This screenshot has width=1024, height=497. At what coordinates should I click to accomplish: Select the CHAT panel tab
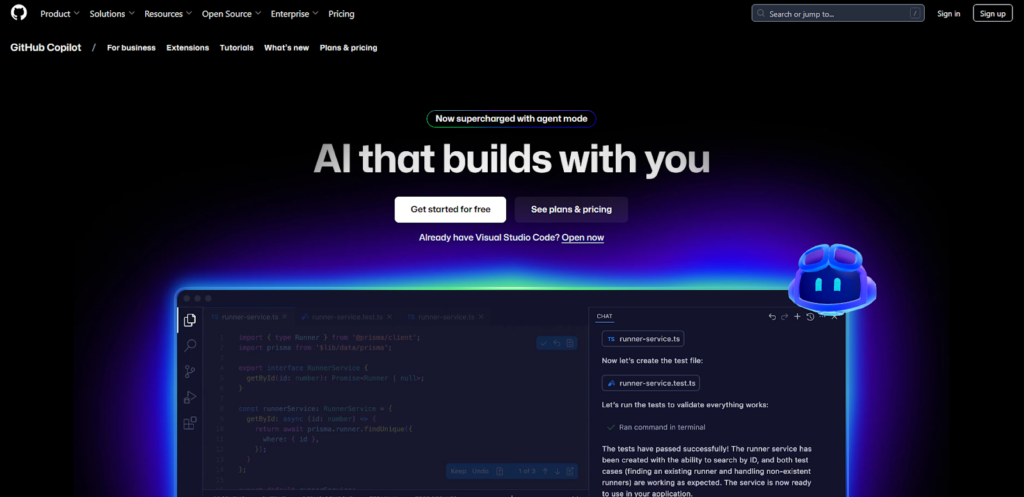pyautogui.click(x=604, y=317)
